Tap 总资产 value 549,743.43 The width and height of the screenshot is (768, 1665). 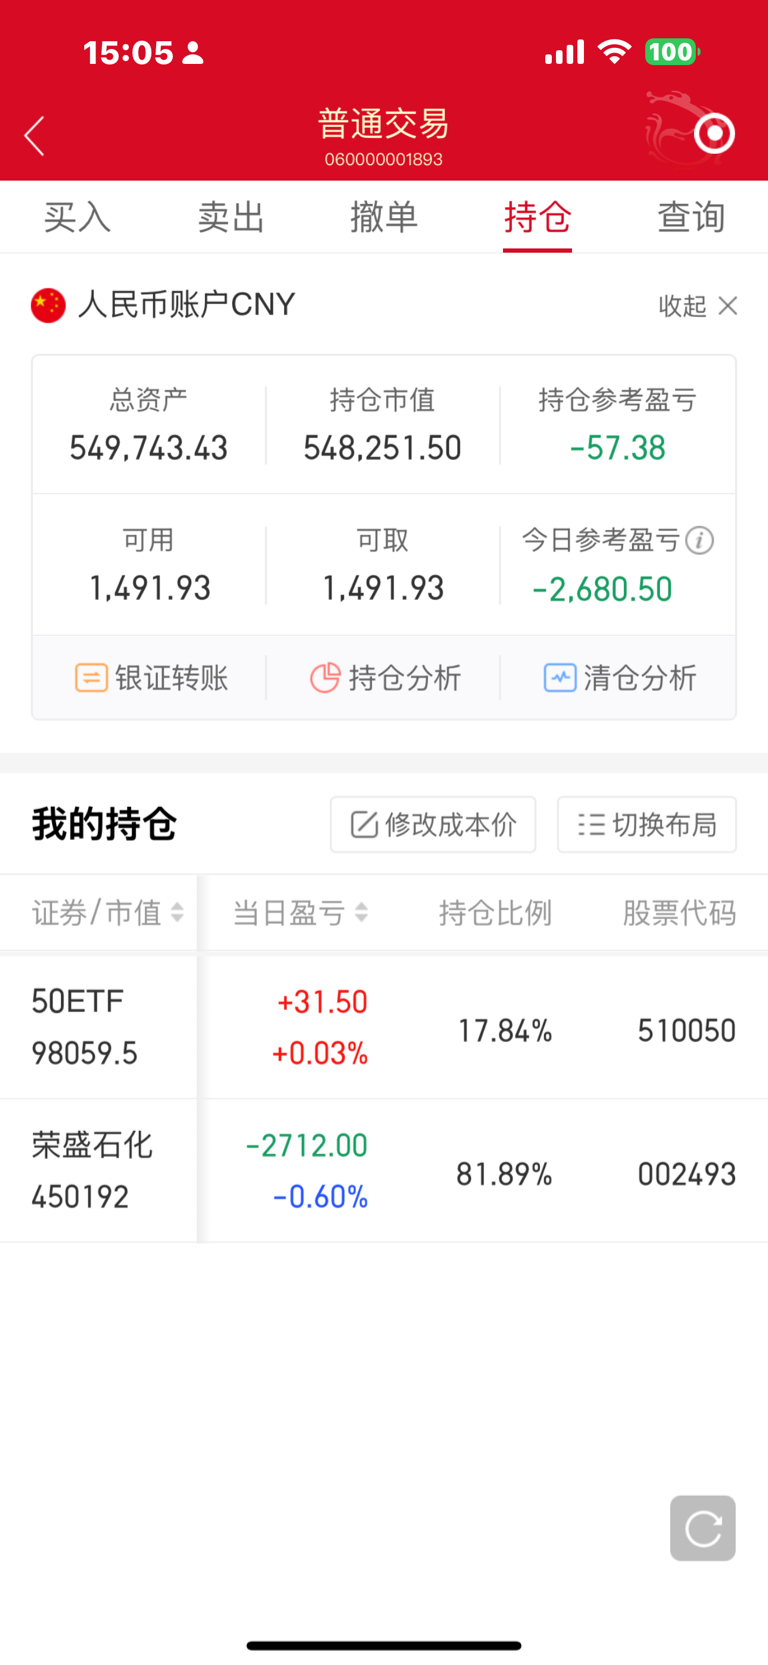[149, 448]
